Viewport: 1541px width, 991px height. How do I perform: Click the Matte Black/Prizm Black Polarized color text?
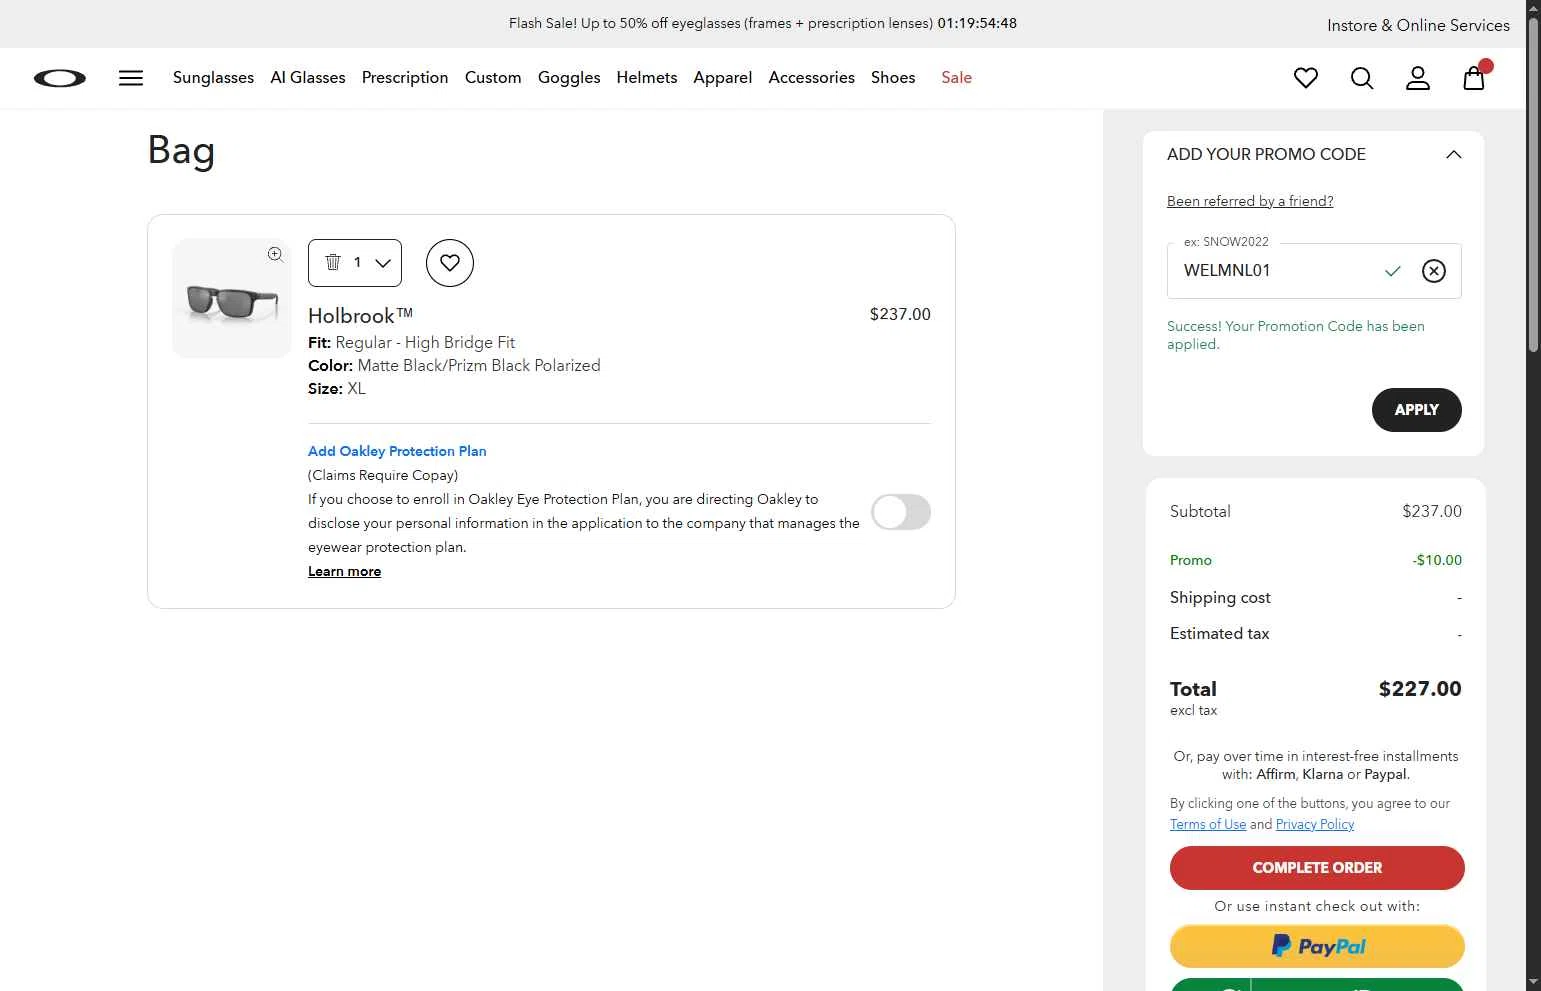click(479, 366)
